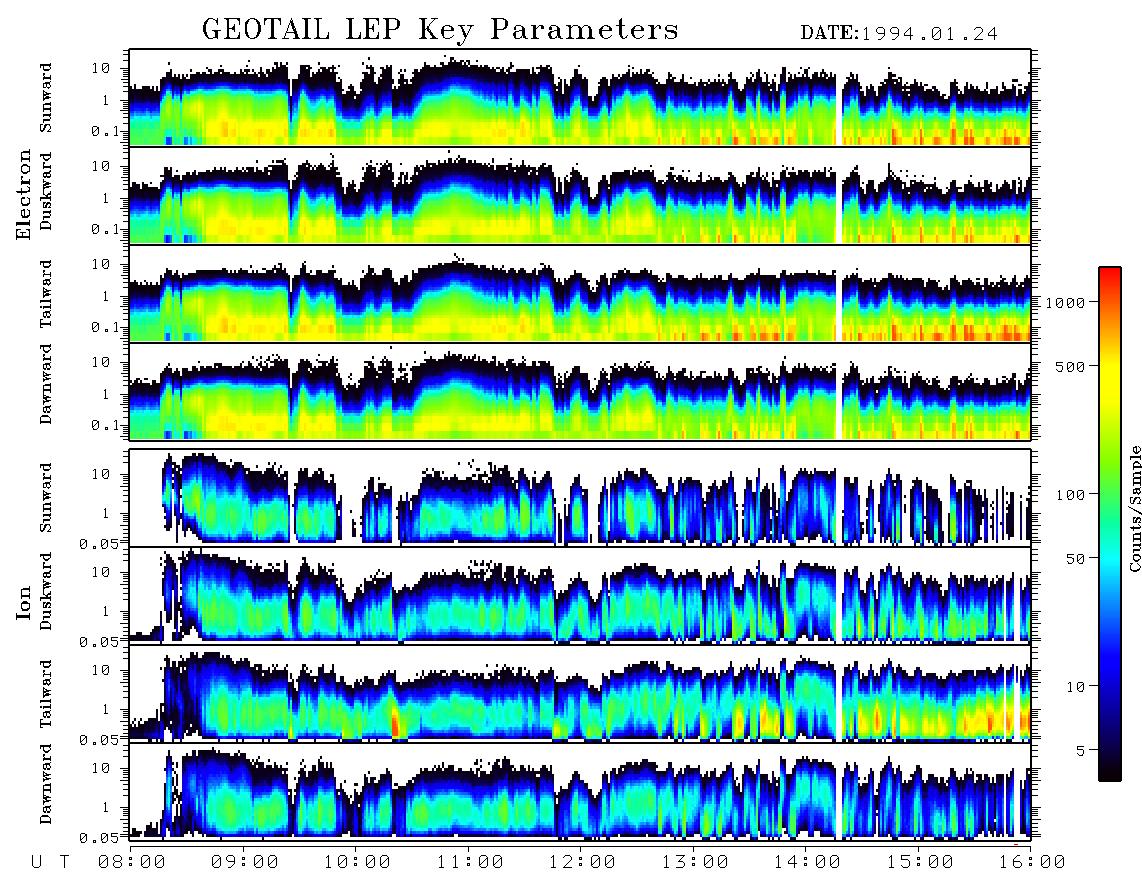Image resolution: width=1142 pixels, height=880 pixels.
Task: Click the Electron "Tailward" panel label
Action: tap(46, 294)
